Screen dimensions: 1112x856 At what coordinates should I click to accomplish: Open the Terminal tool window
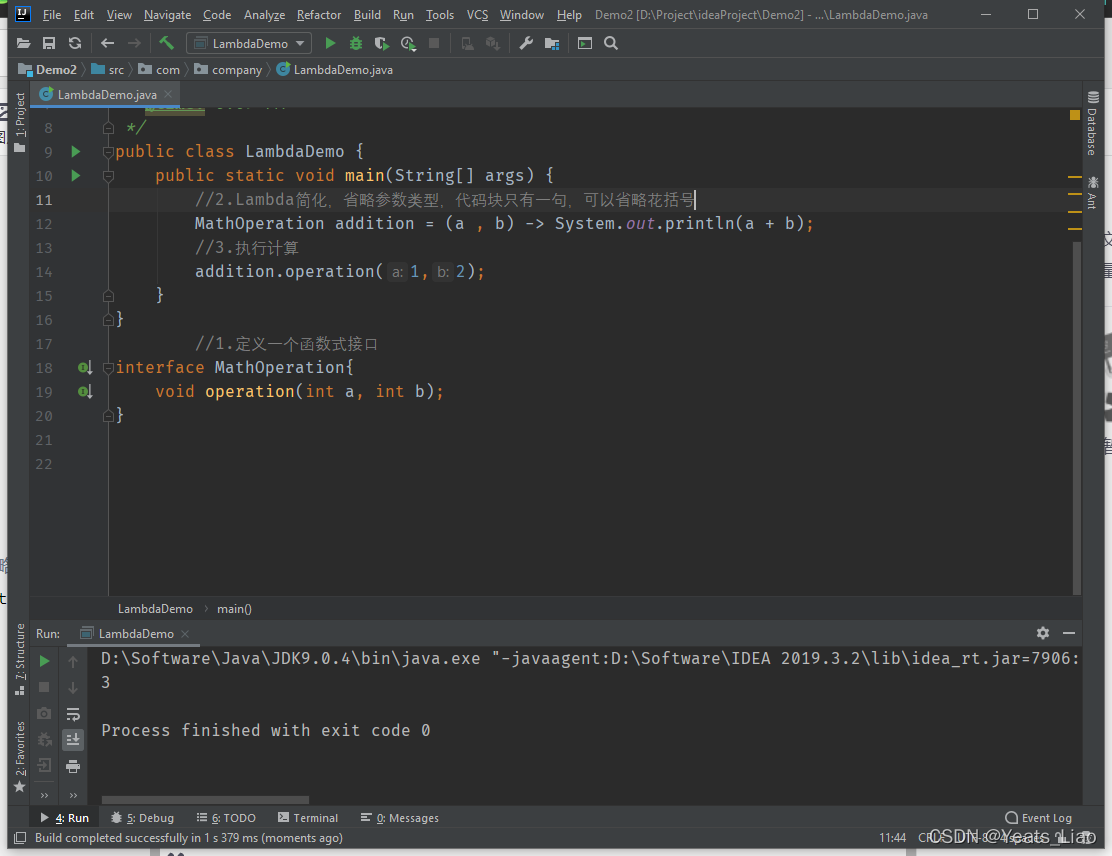tap(308, 818)
